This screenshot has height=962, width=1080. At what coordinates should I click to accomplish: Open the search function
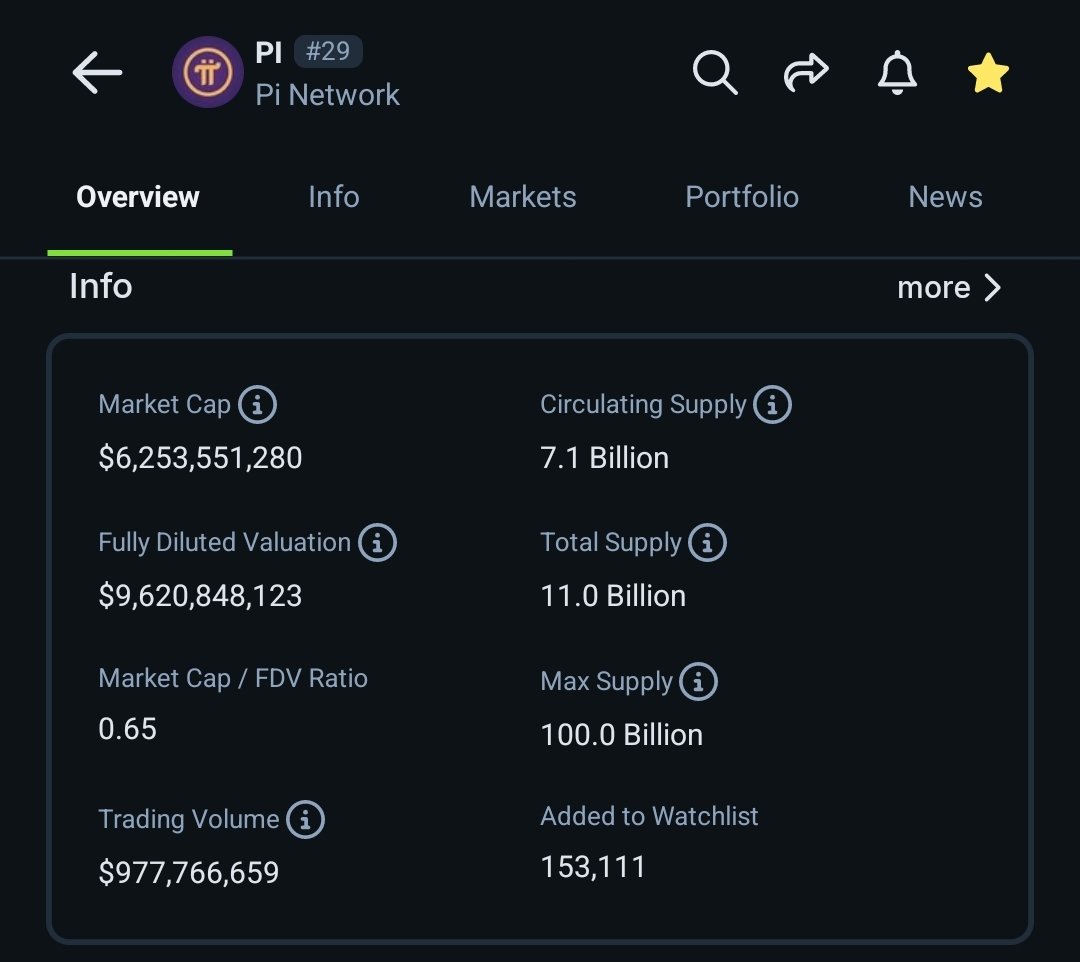[x=714, y=72]
